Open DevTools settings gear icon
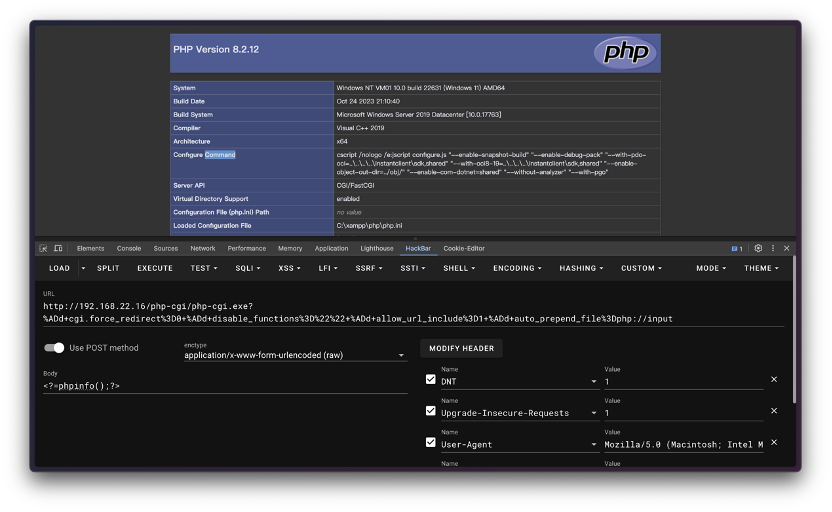Image resolution: width=832 pixels, height=512 pixels. pos(758,248)
